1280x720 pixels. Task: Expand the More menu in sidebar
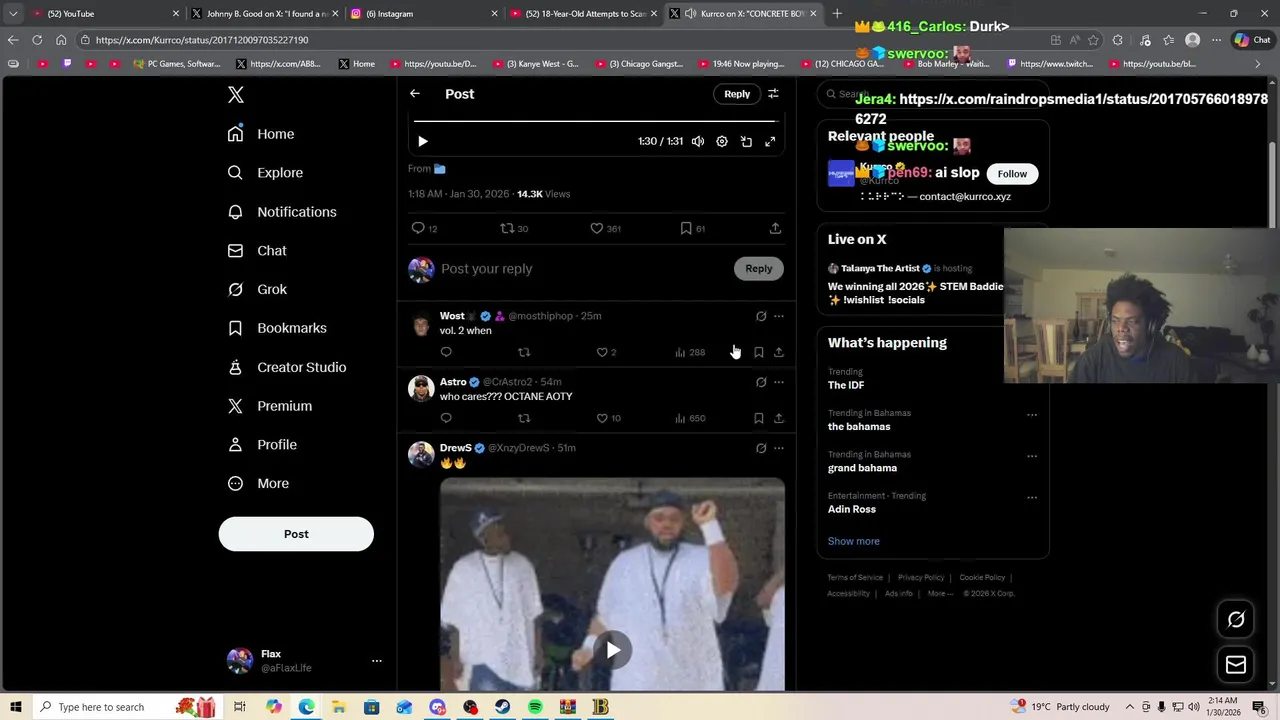point(258,484)
